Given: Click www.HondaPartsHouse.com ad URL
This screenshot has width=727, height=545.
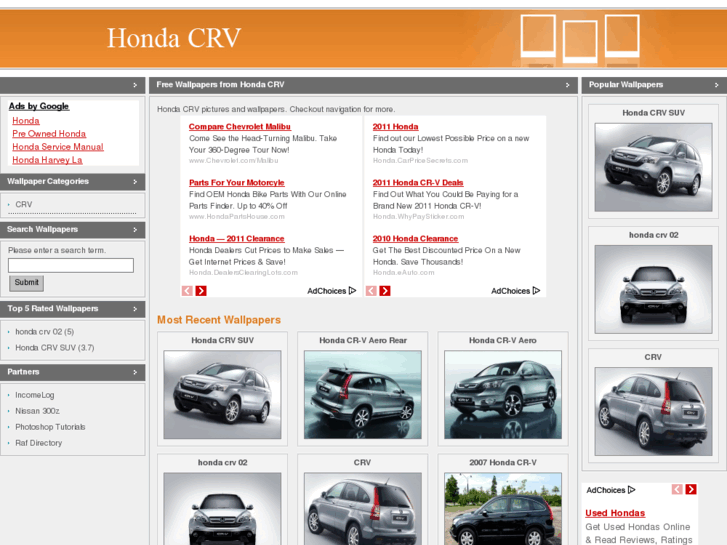Looking at the screenshot, I should click(x=236, y=217).
